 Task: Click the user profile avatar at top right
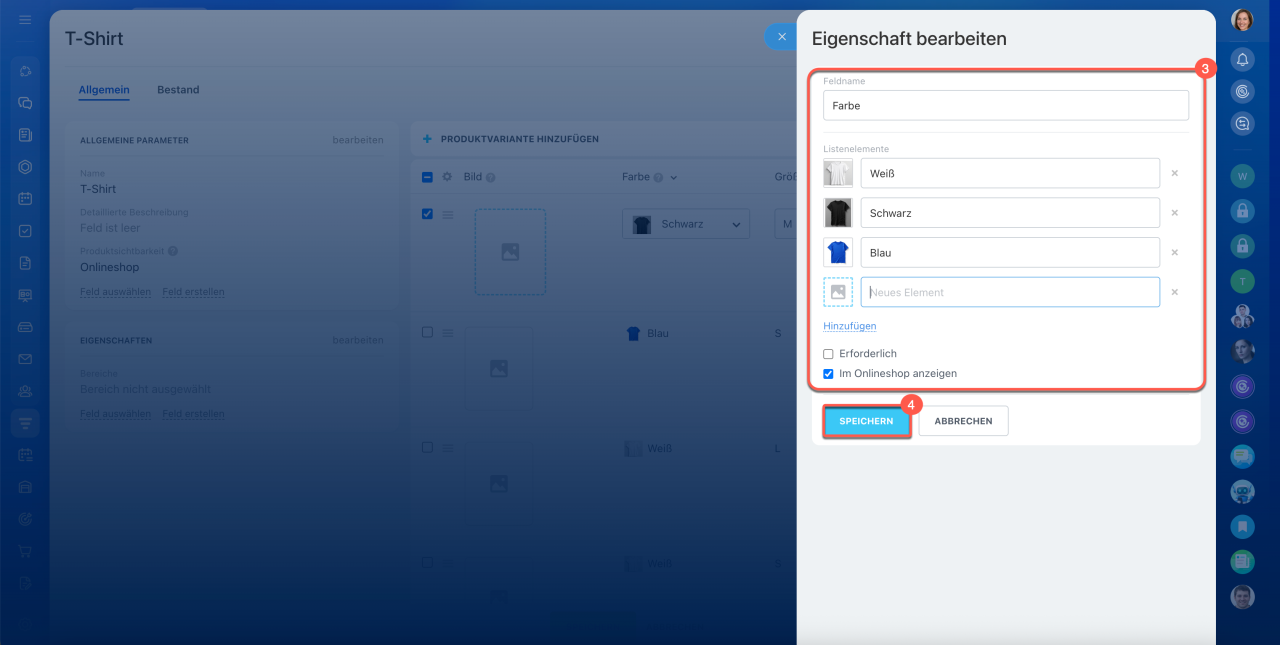[1242, 20]
